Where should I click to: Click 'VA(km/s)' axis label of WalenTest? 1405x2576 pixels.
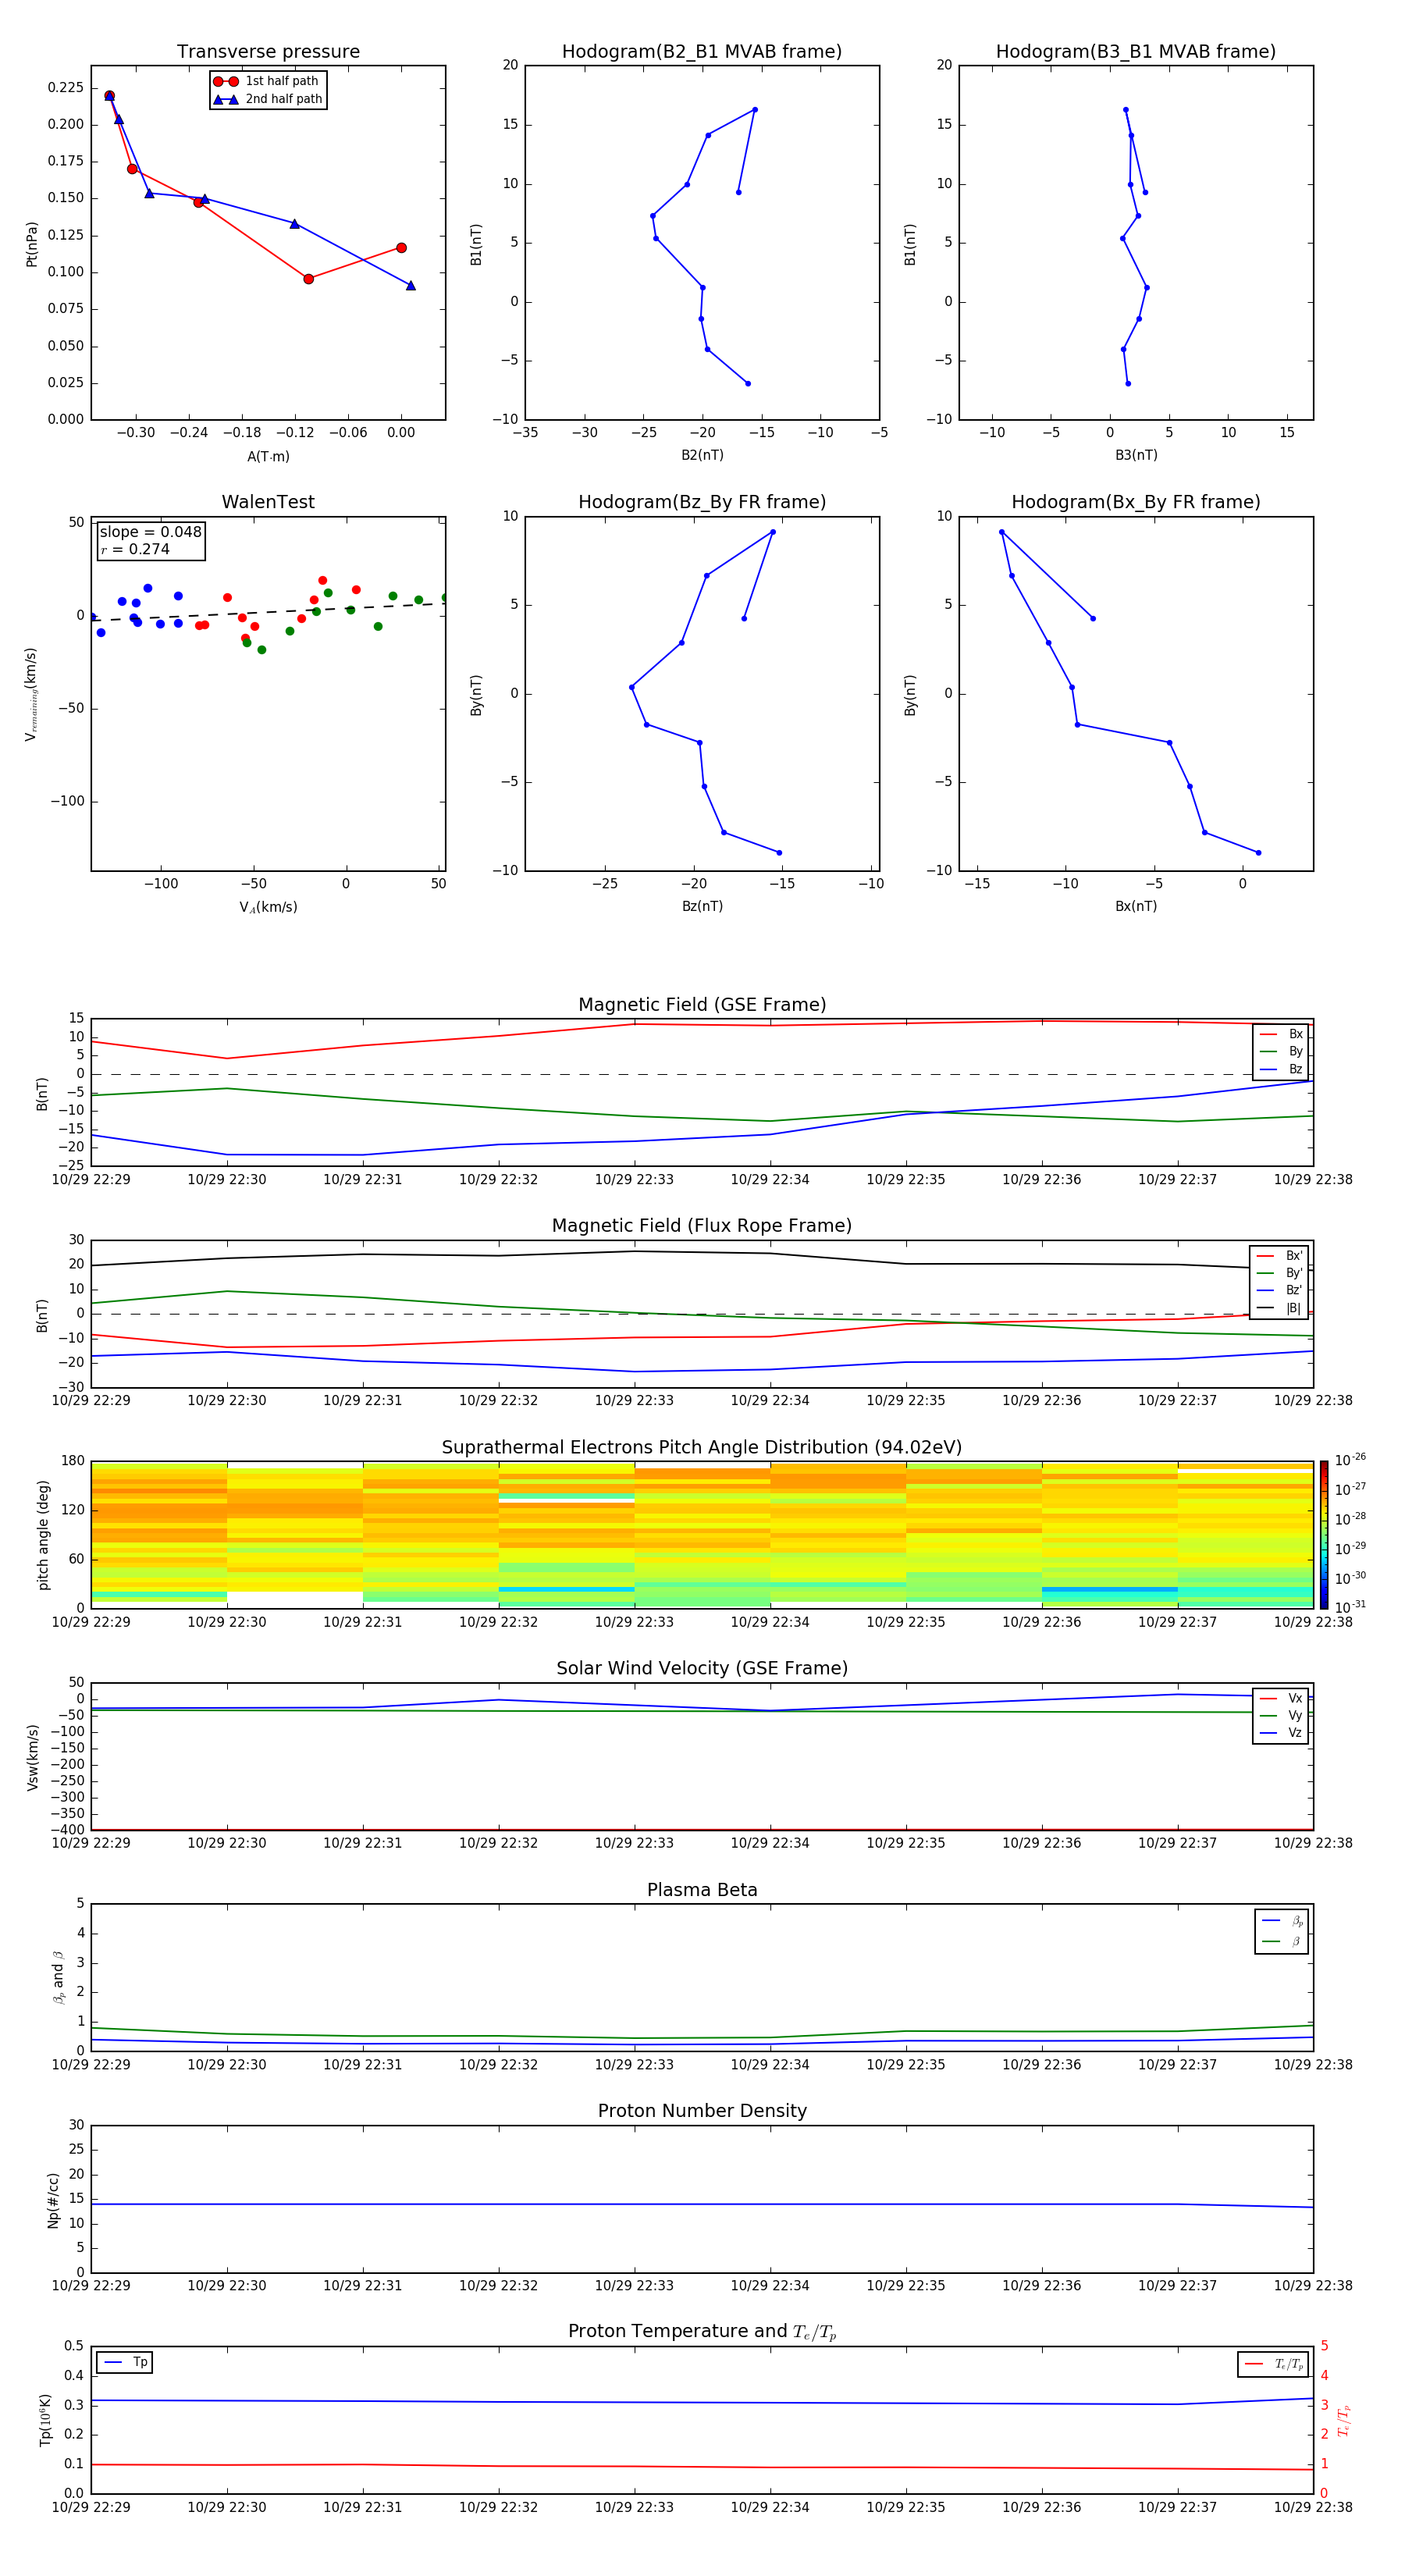(268, 907)
